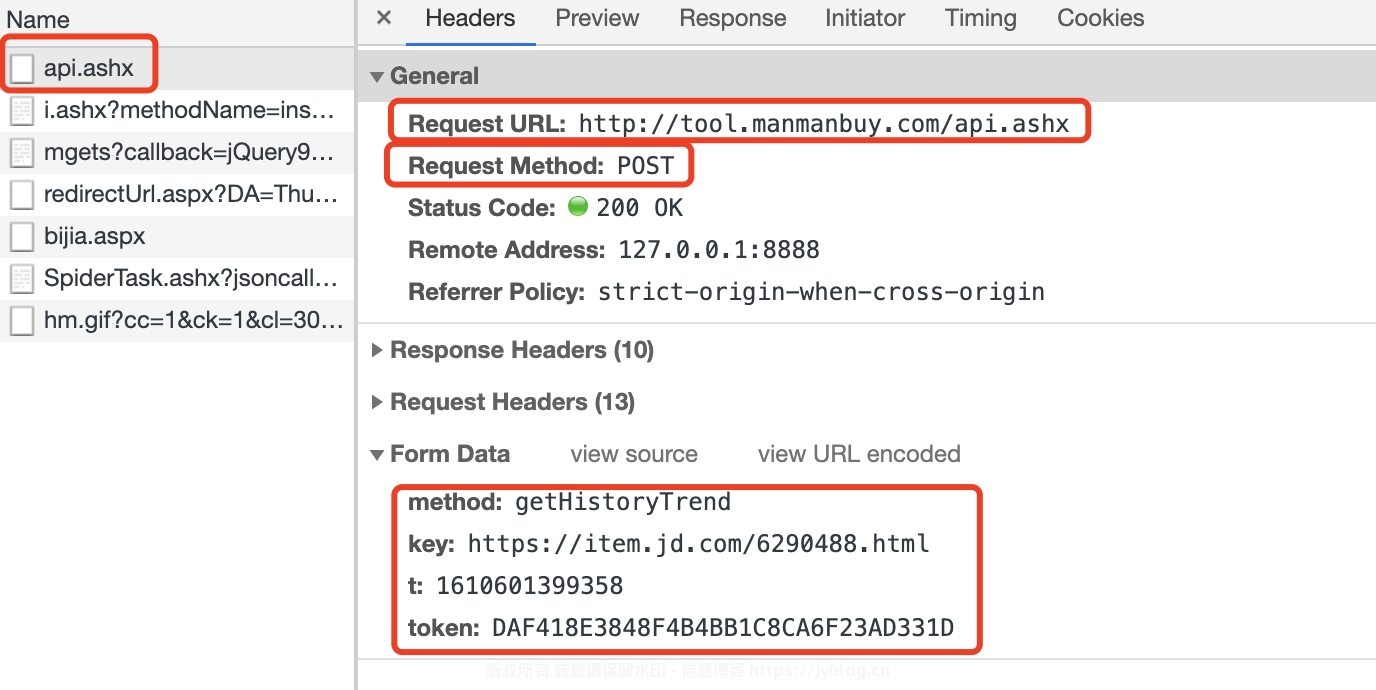Click view source link in Form Data

(634, 454)
